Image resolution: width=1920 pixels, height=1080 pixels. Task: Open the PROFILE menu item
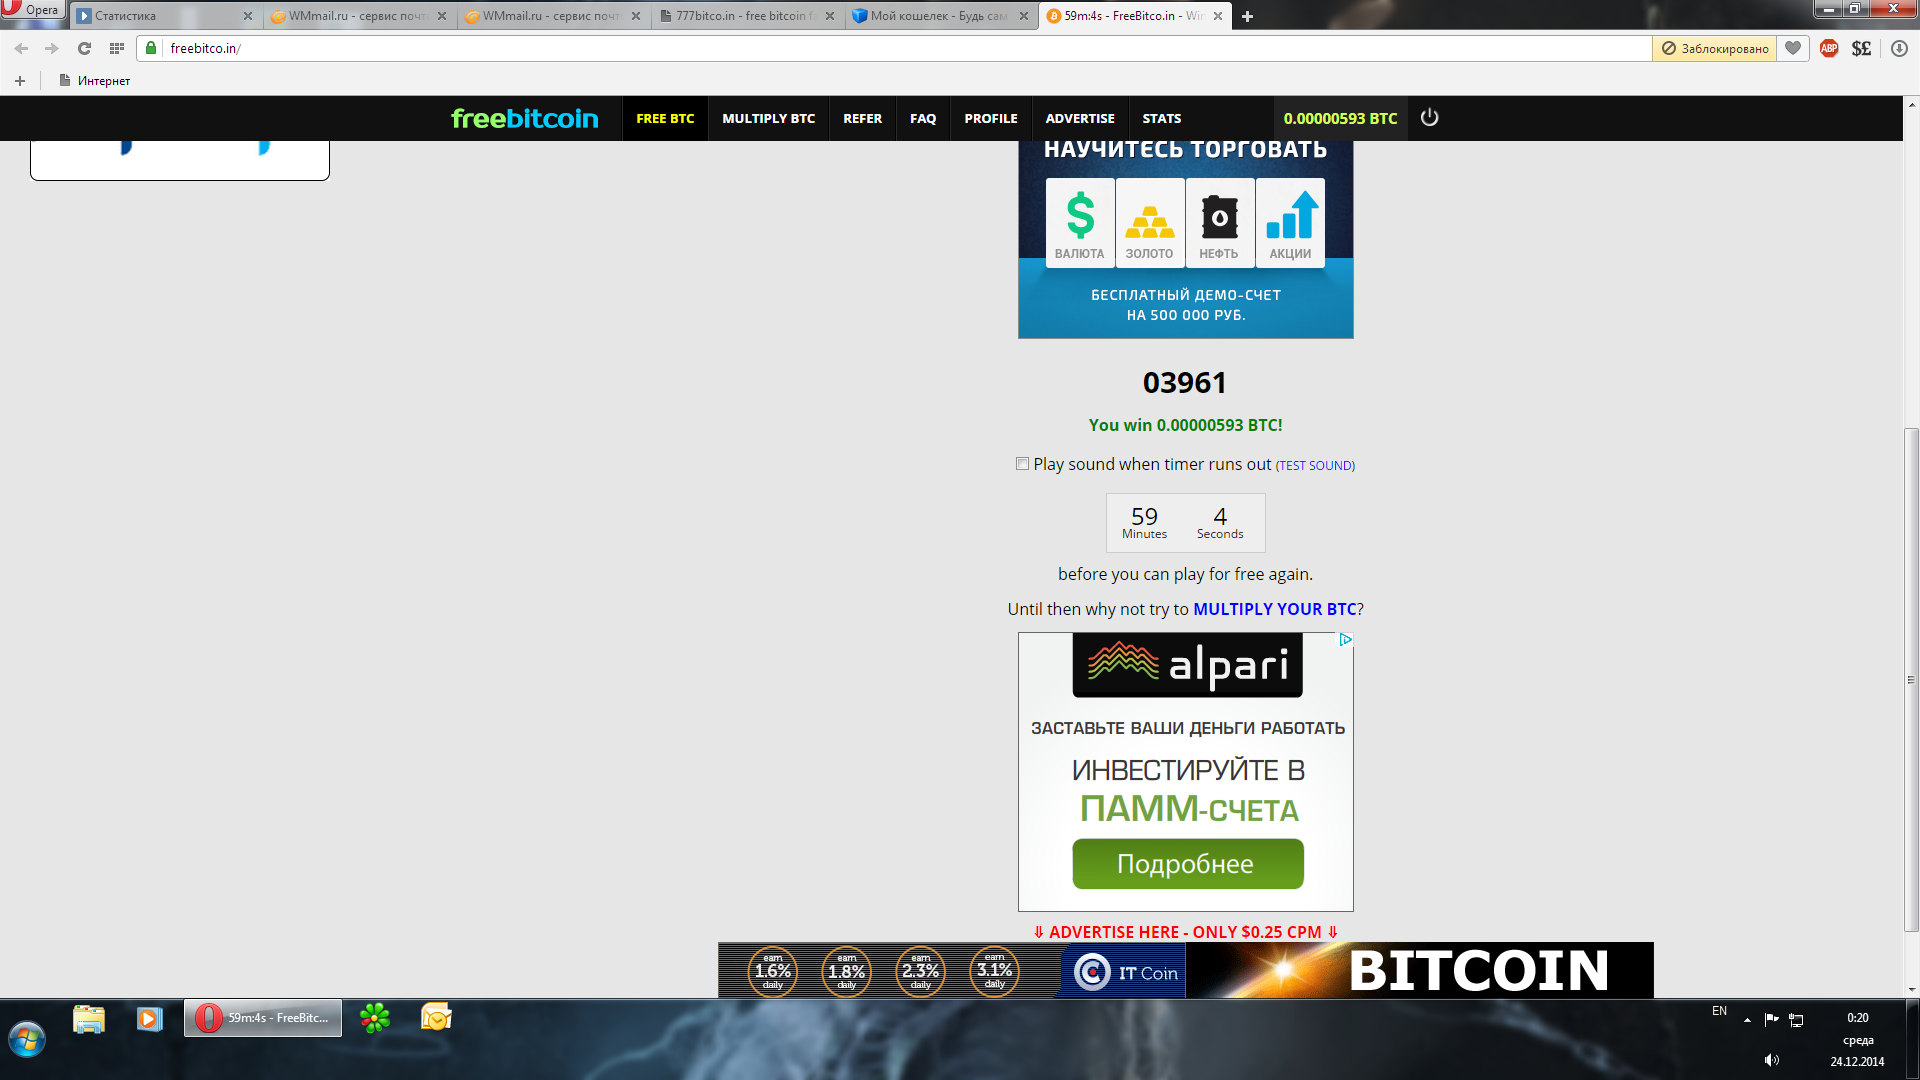[x=991, y=118]
